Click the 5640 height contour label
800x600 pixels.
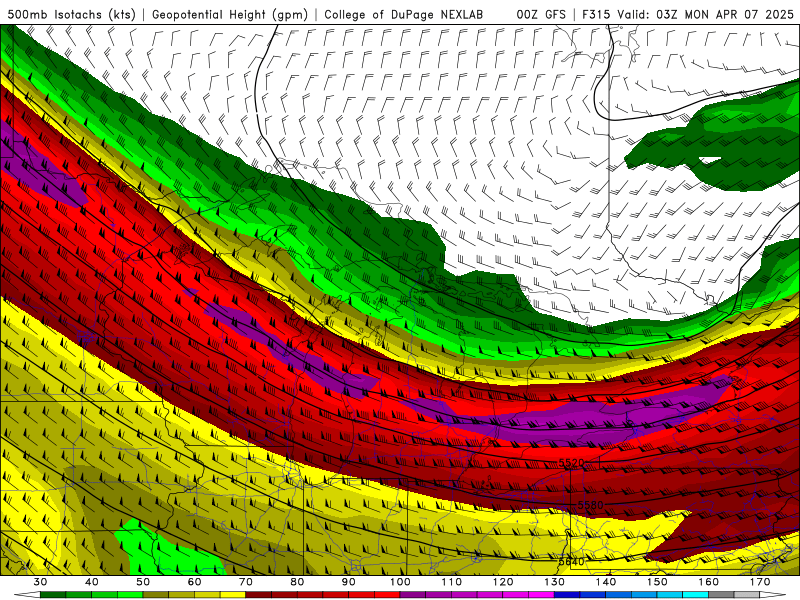[571, 562]
